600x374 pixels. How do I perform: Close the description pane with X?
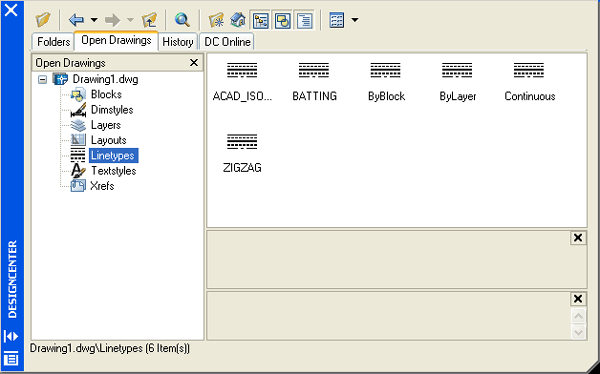(578, 299)
